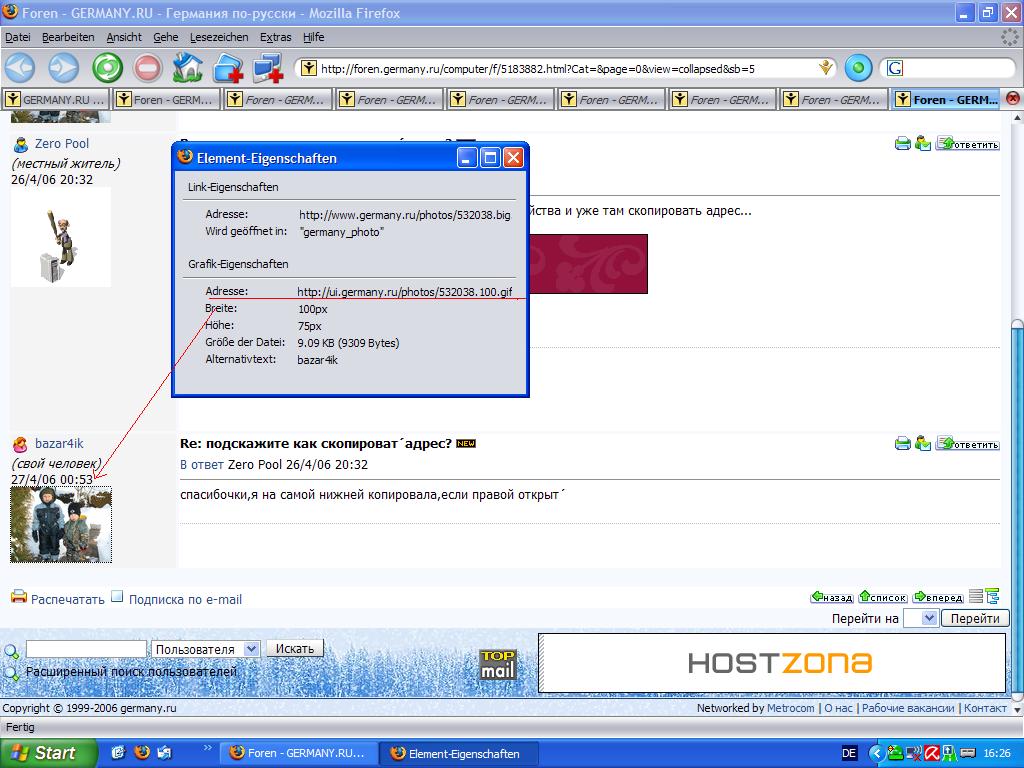Viewport: 1024px width, 768px height.
Task: Expand the Перейти на forum dropdown
Action: pyautogui.click(x=928, y=618)
